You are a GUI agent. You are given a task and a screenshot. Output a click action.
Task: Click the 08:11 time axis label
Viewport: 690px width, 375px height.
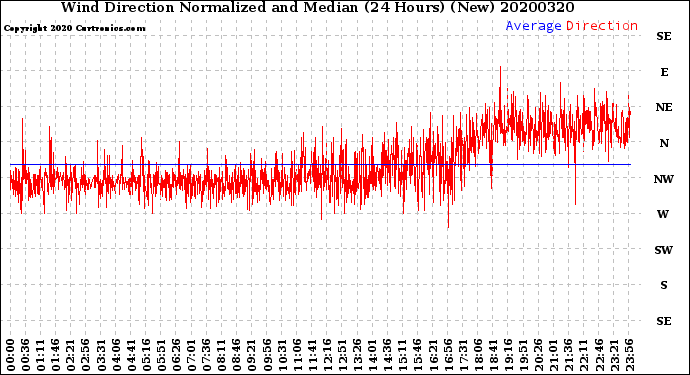[x=221, y=355]
